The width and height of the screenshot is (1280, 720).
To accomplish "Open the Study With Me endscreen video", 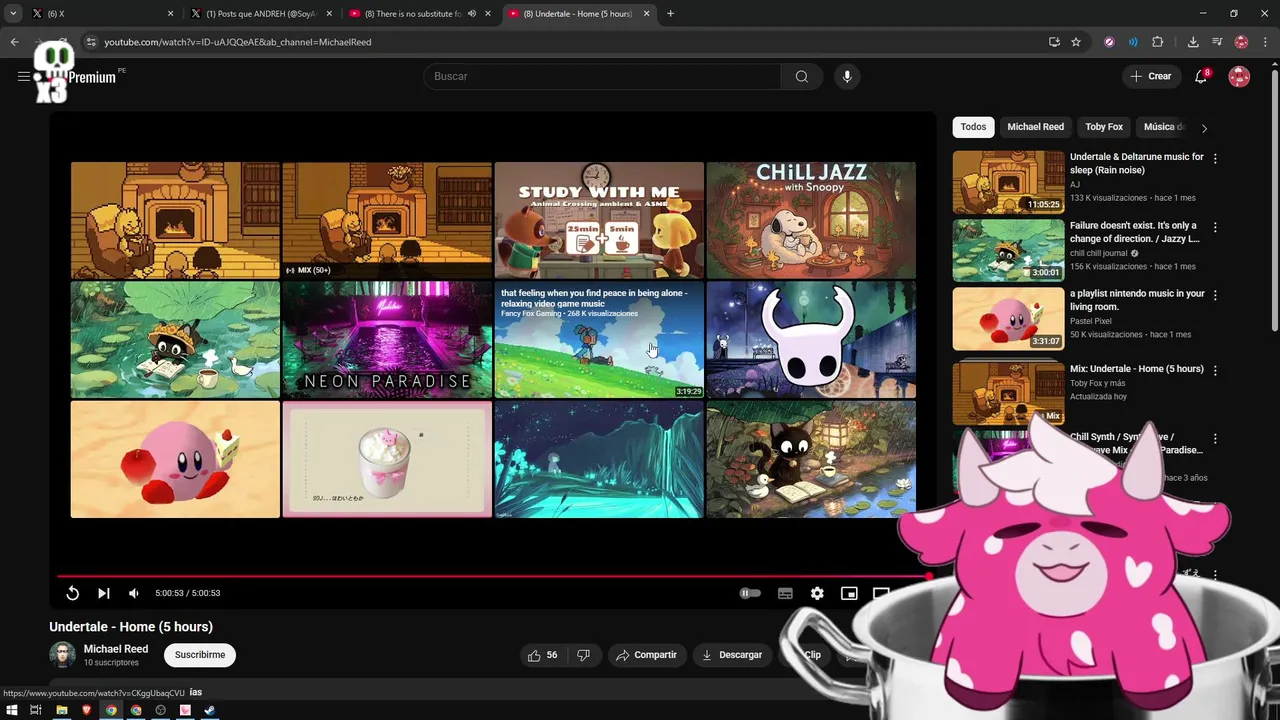I will coord(599,220).
